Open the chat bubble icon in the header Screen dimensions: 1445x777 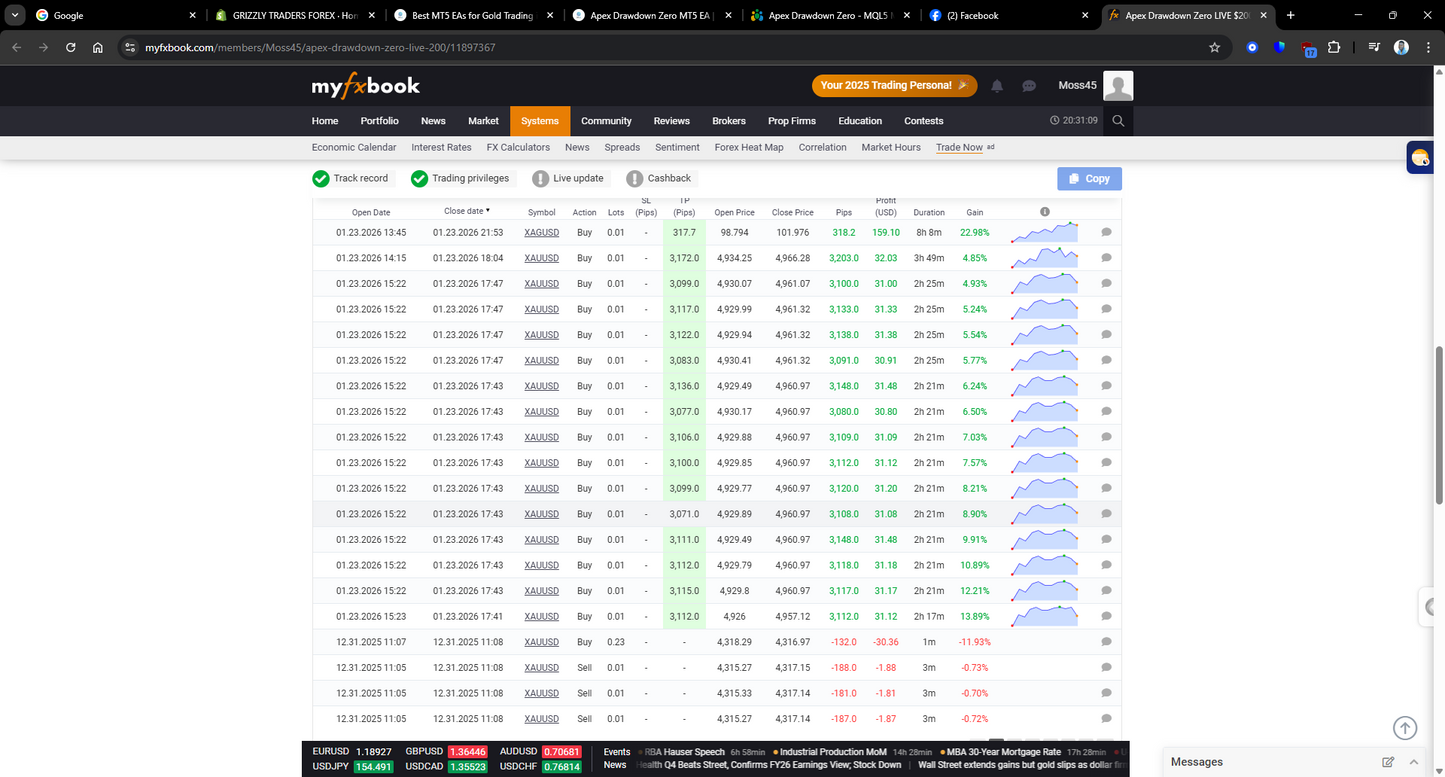[x=1028, y=86]
